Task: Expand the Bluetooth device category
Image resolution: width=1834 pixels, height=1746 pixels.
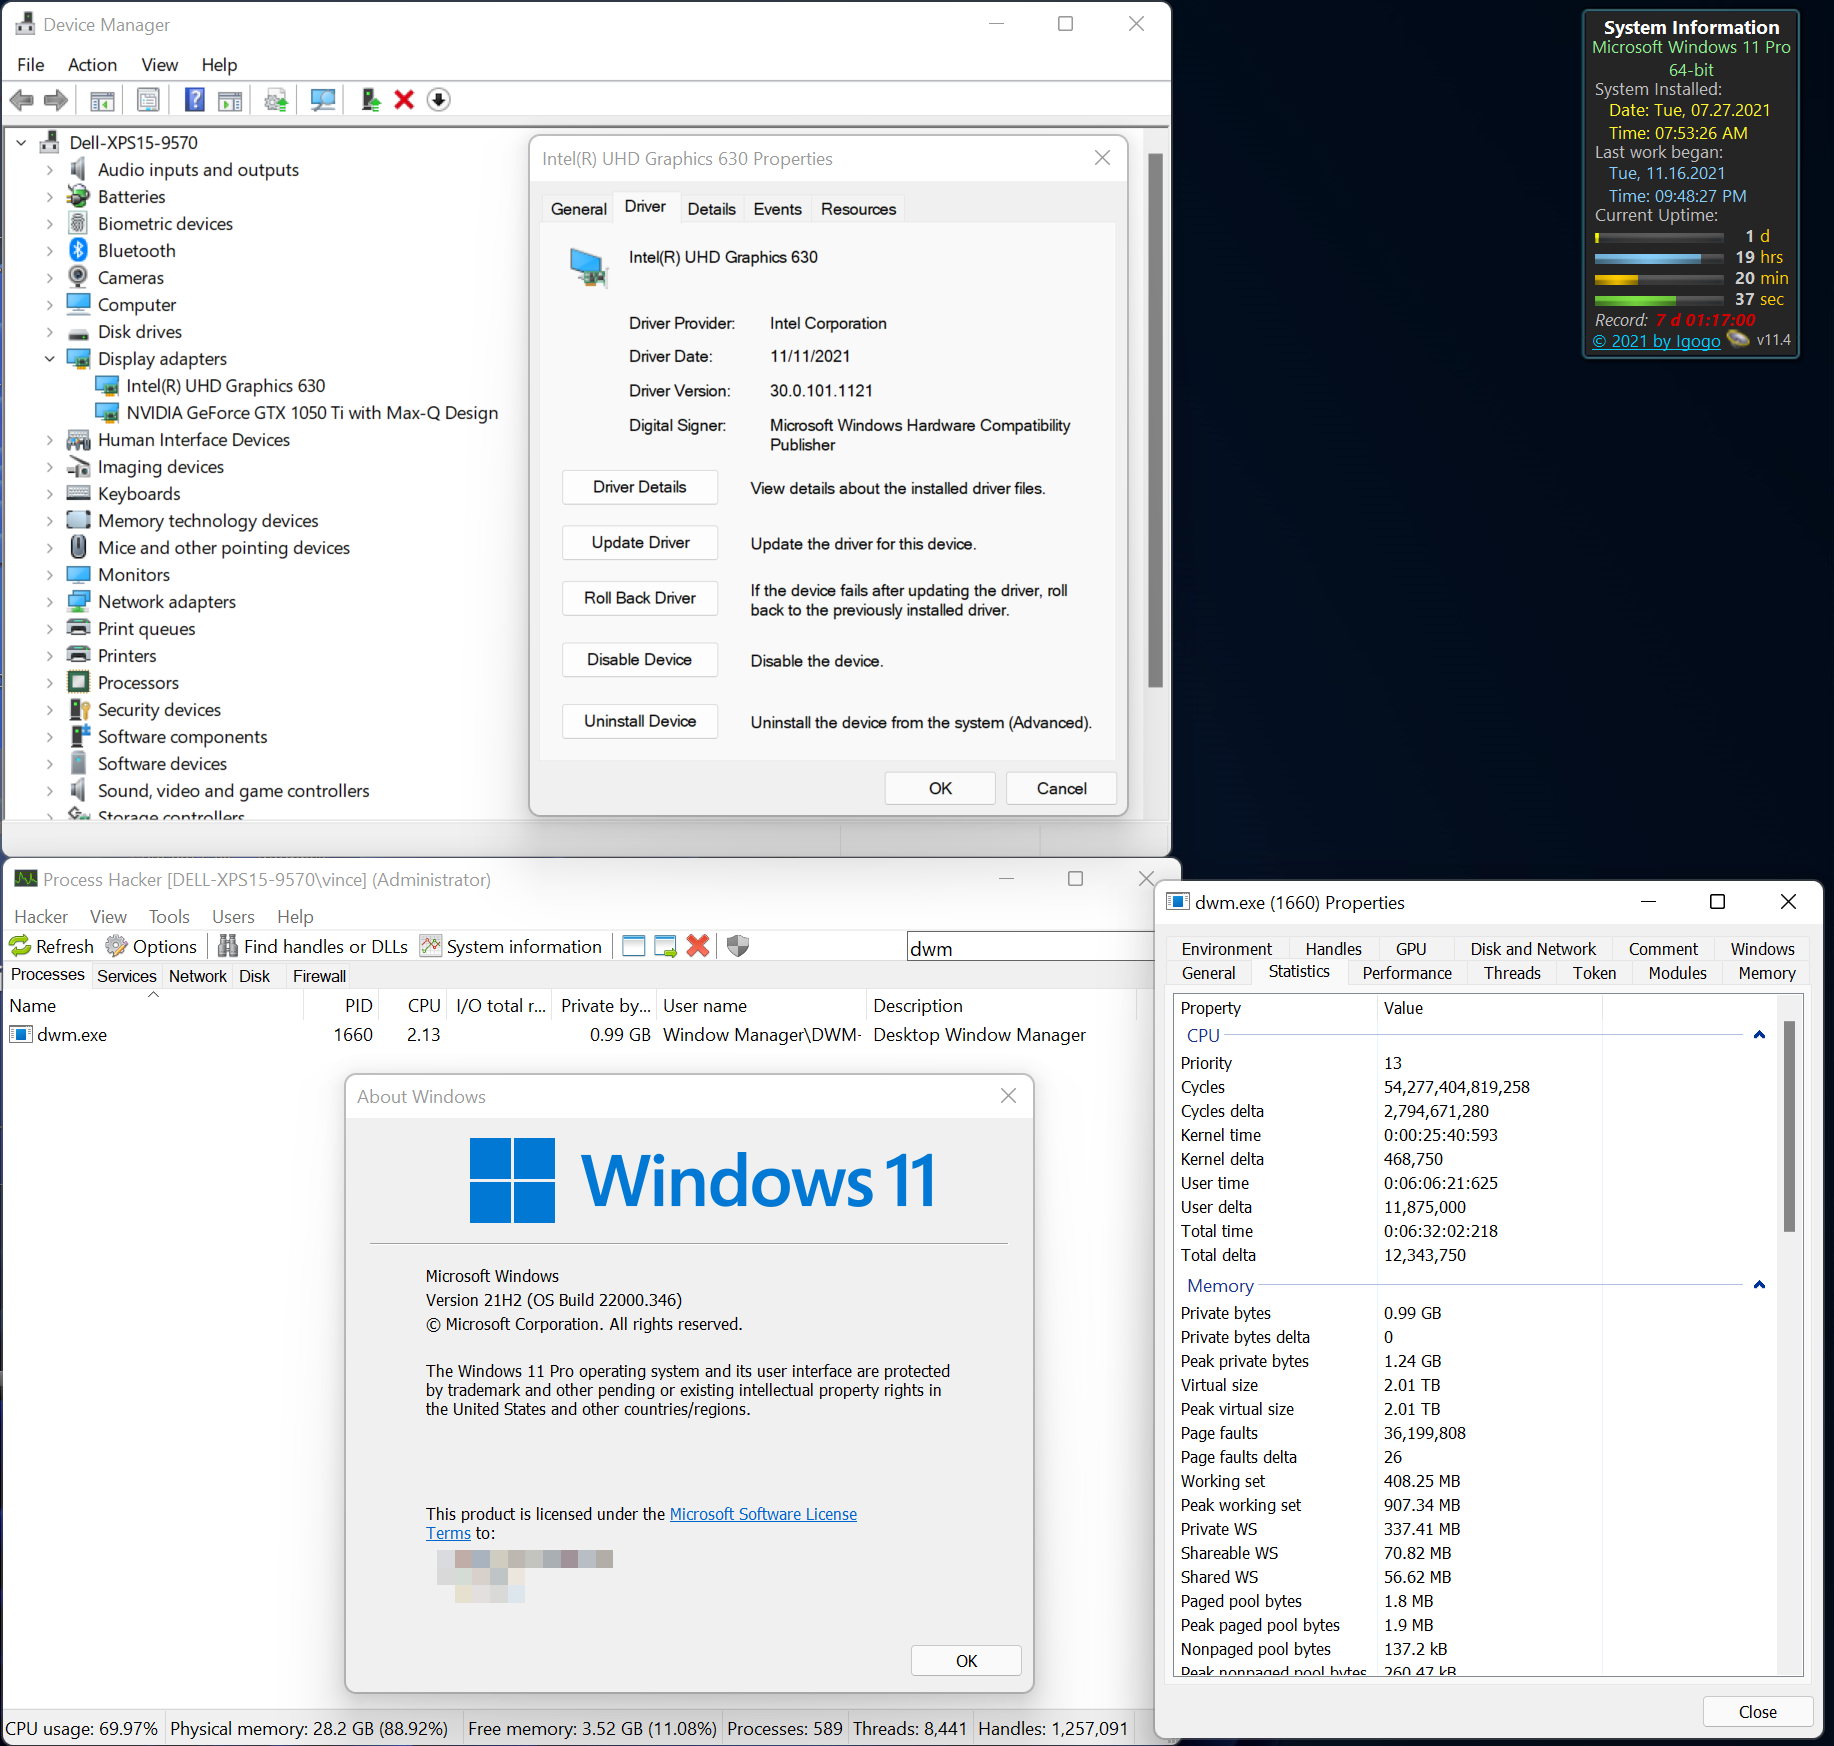Action: tap(49, 250)
